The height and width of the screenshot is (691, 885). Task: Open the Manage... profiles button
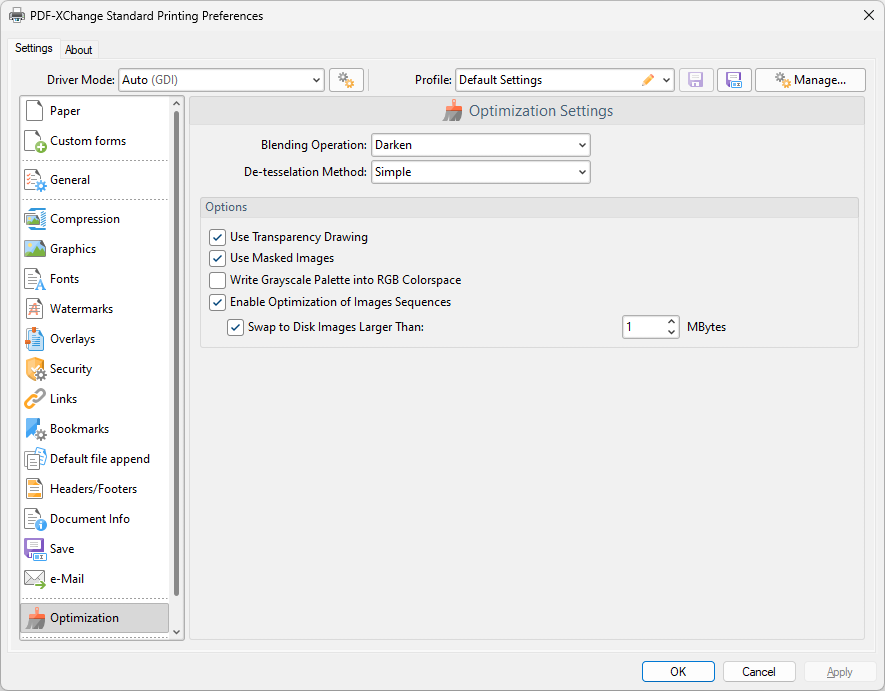tap(810, 80)
